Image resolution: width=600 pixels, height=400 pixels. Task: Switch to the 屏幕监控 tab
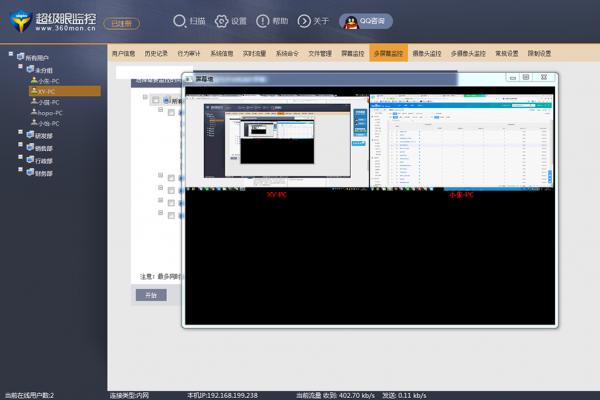click(353, 53)
